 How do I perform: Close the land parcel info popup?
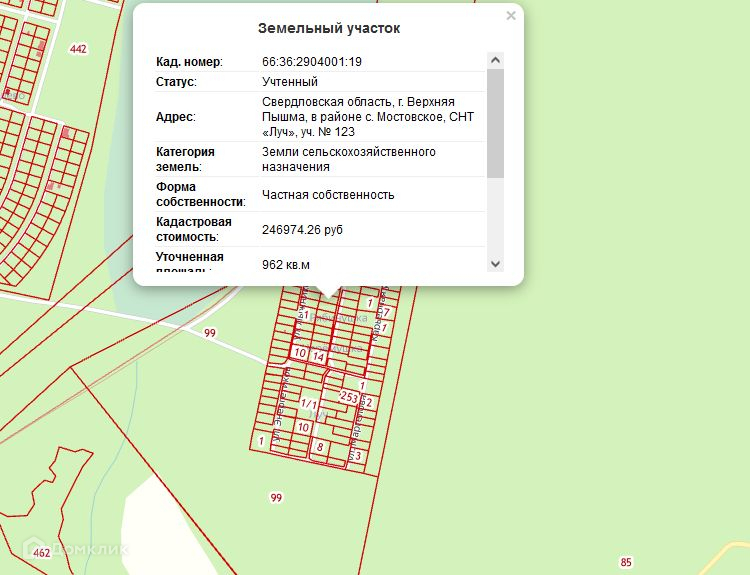511,16
